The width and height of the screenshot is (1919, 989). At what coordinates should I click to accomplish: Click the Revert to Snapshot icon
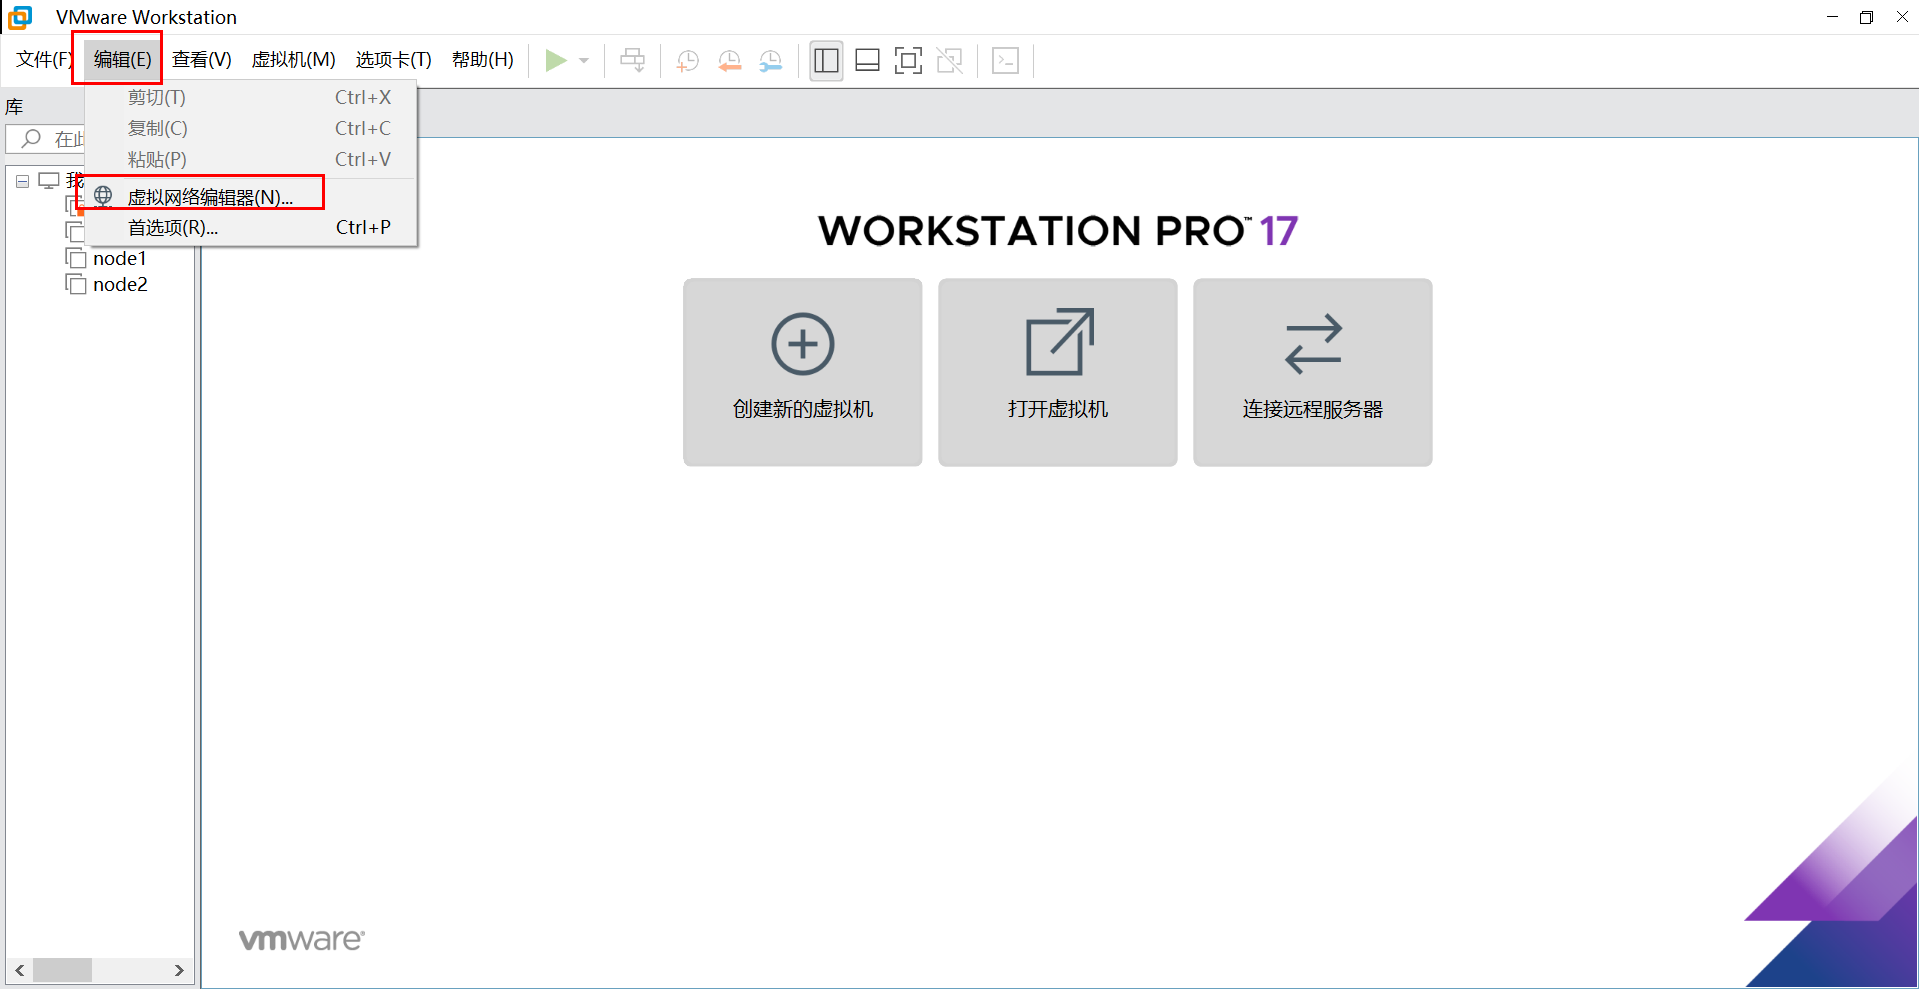[730, 60]
